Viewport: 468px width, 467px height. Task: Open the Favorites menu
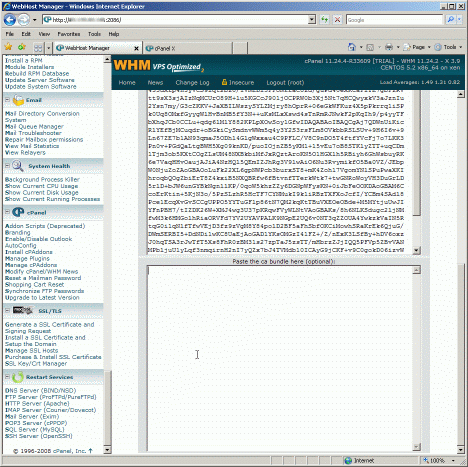coord(69,34)
